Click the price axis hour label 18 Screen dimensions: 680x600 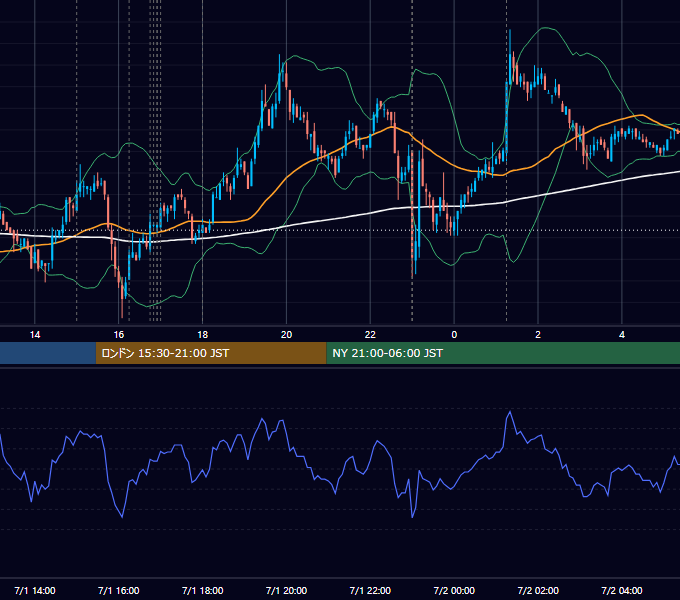(x=203, y=335)
